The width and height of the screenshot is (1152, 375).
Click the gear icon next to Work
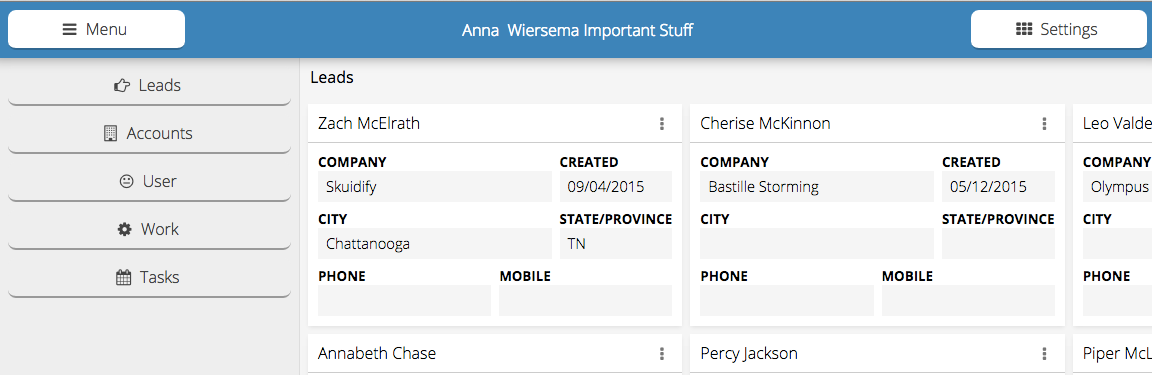click(x=124, y=229)
